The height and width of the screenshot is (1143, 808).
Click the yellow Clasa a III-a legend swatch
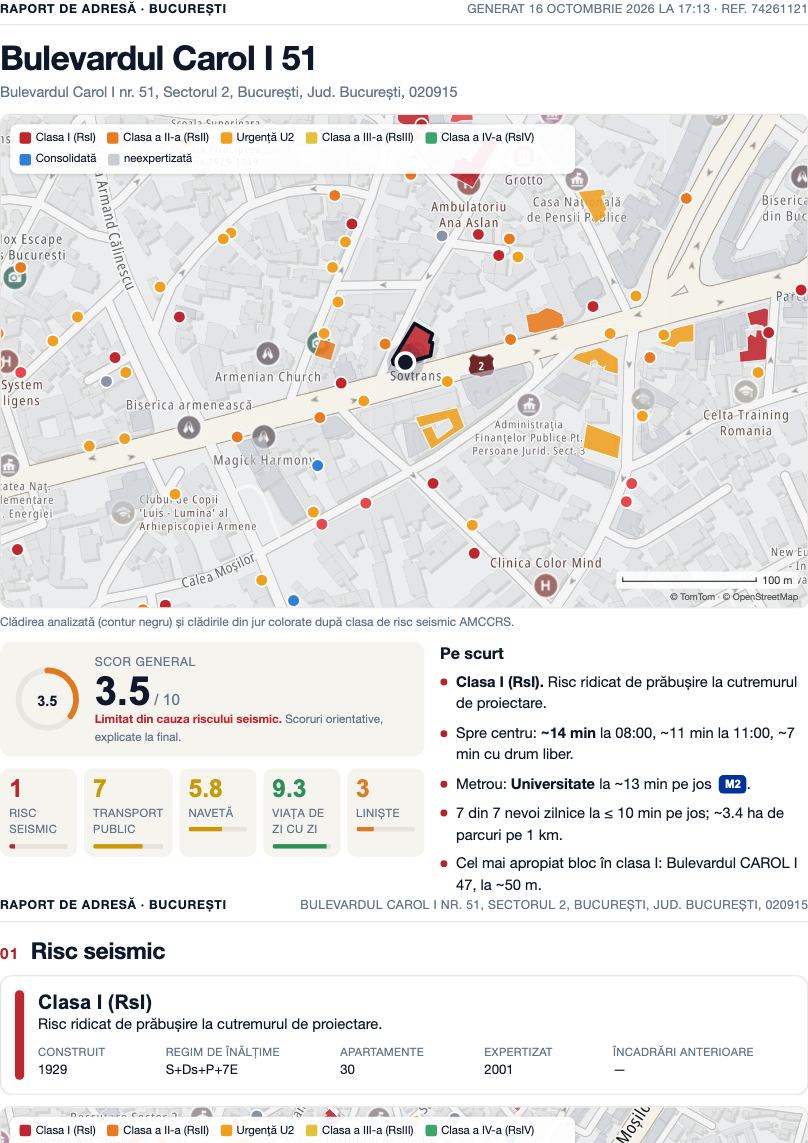point(311,138)
